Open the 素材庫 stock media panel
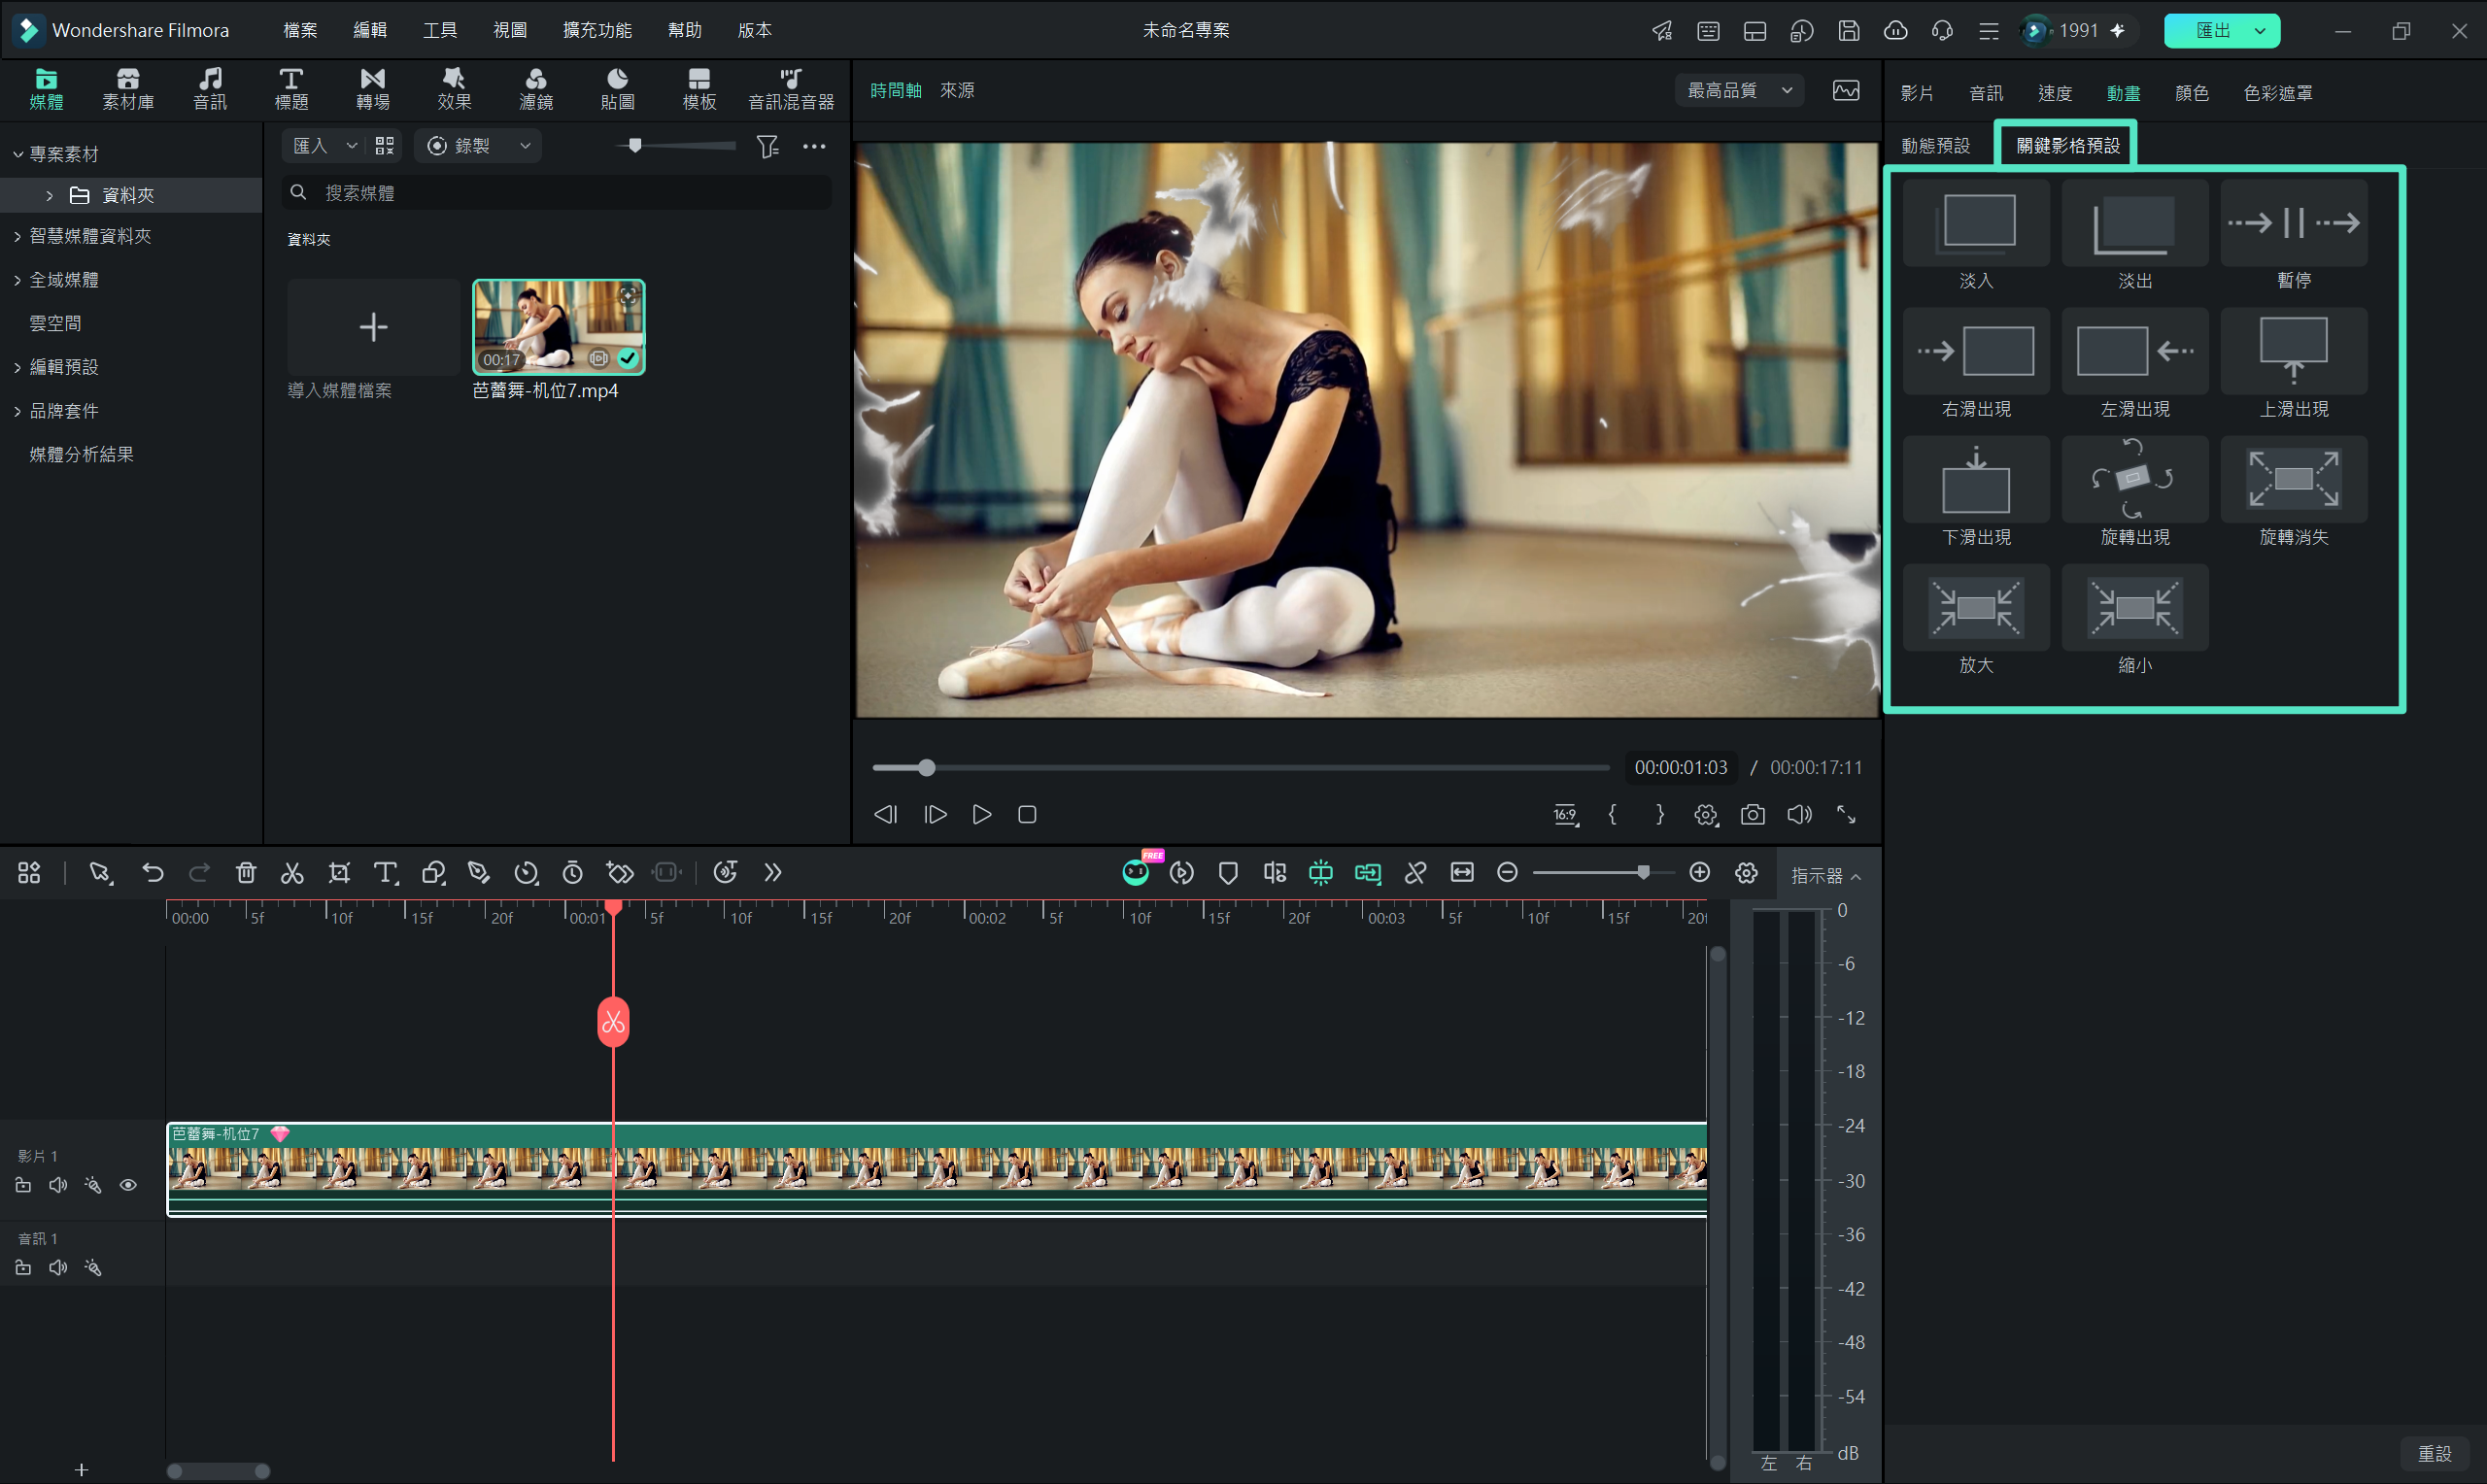2487x1484 pixels. tap(128, 89)
